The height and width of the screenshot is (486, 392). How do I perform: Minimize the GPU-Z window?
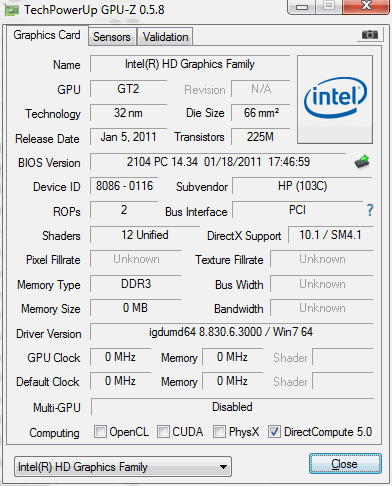(302, 7)
